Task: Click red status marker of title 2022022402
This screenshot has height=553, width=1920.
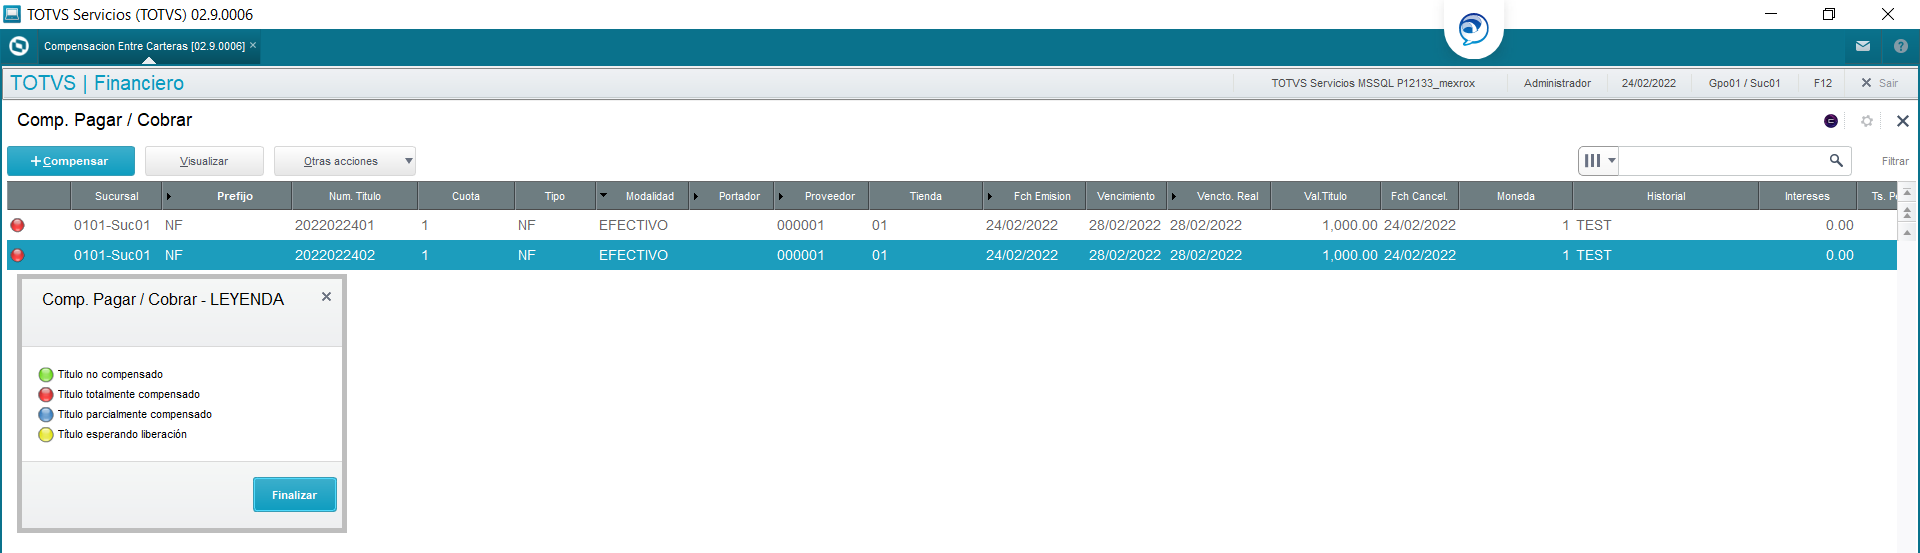Action: 17,255
